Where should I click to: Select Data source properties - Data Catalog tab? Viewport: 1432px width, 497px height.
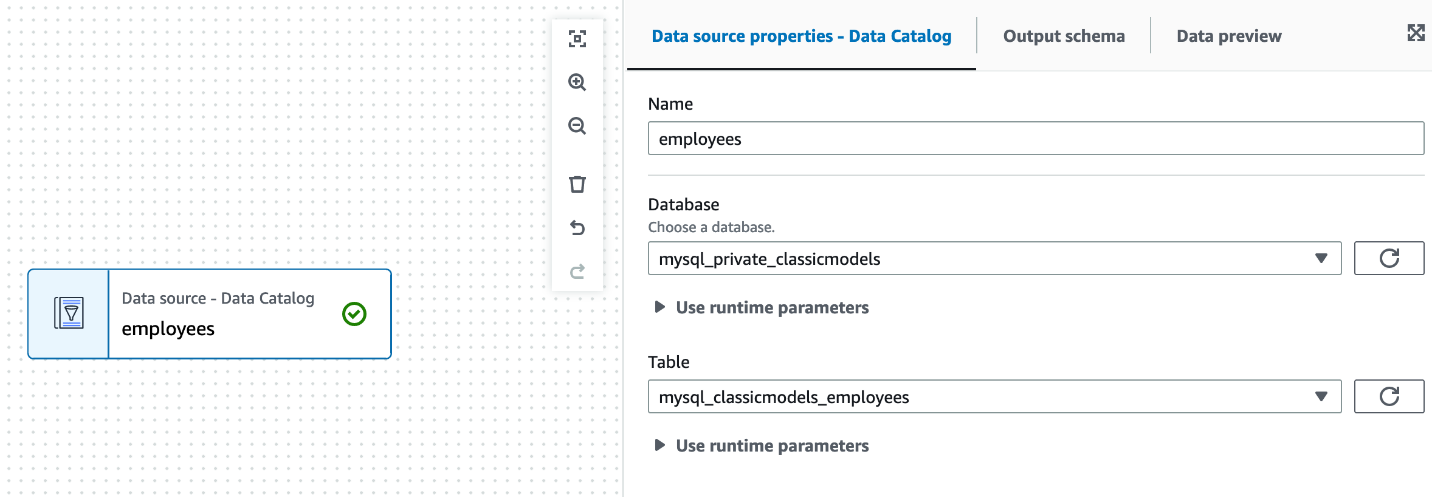tap(801, 36)
